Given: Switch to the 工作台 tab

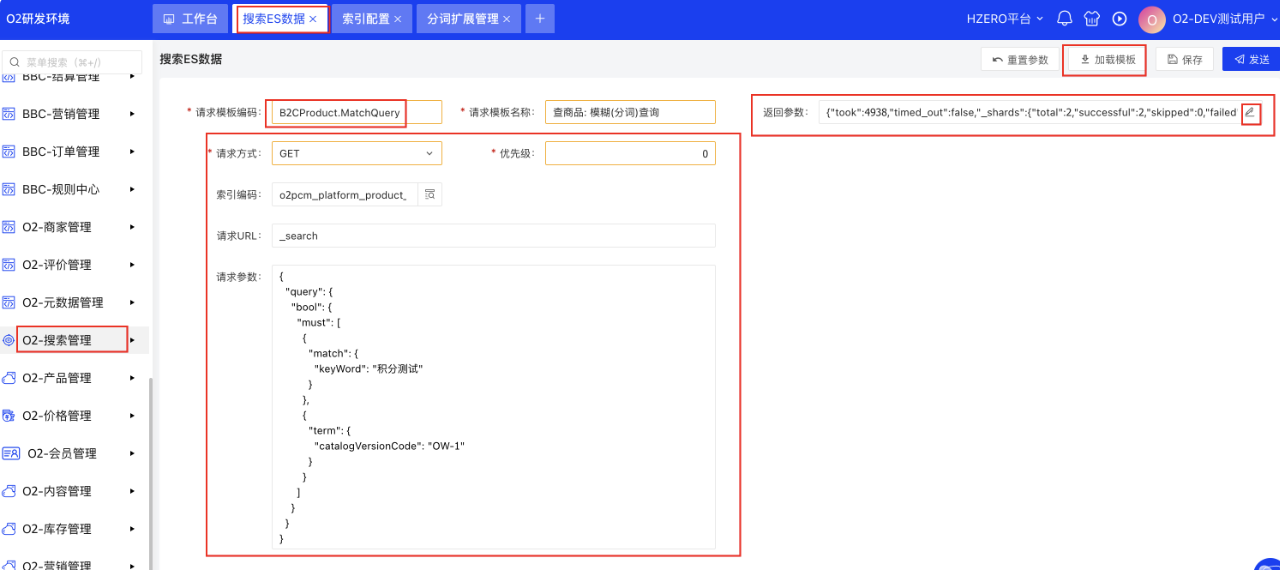Looking at the screenshot, I should pos(190,19).
